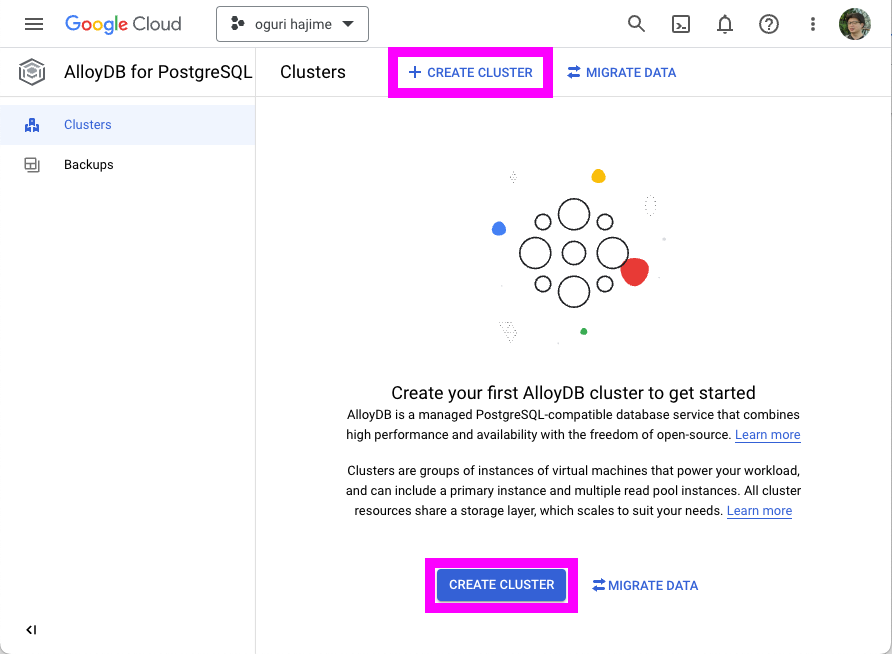
Task: Collapse the left sidebar with the chevron
Action: pyautogui.click(x=31, y=630)
